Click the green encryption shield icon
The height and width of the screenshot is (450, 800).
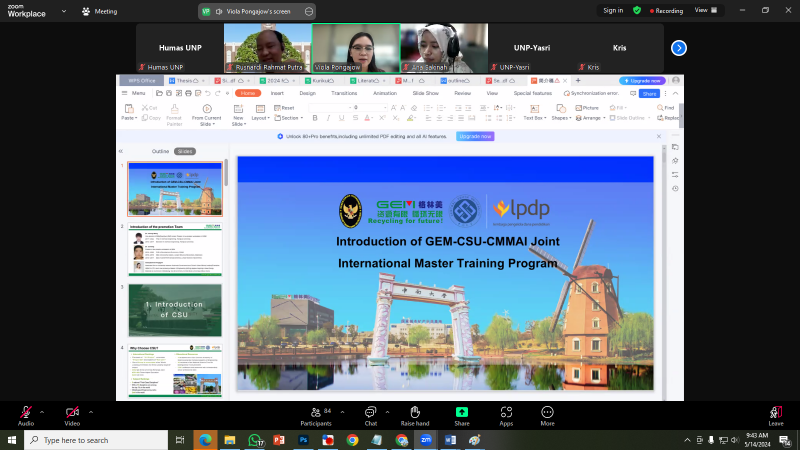[637, 10]
